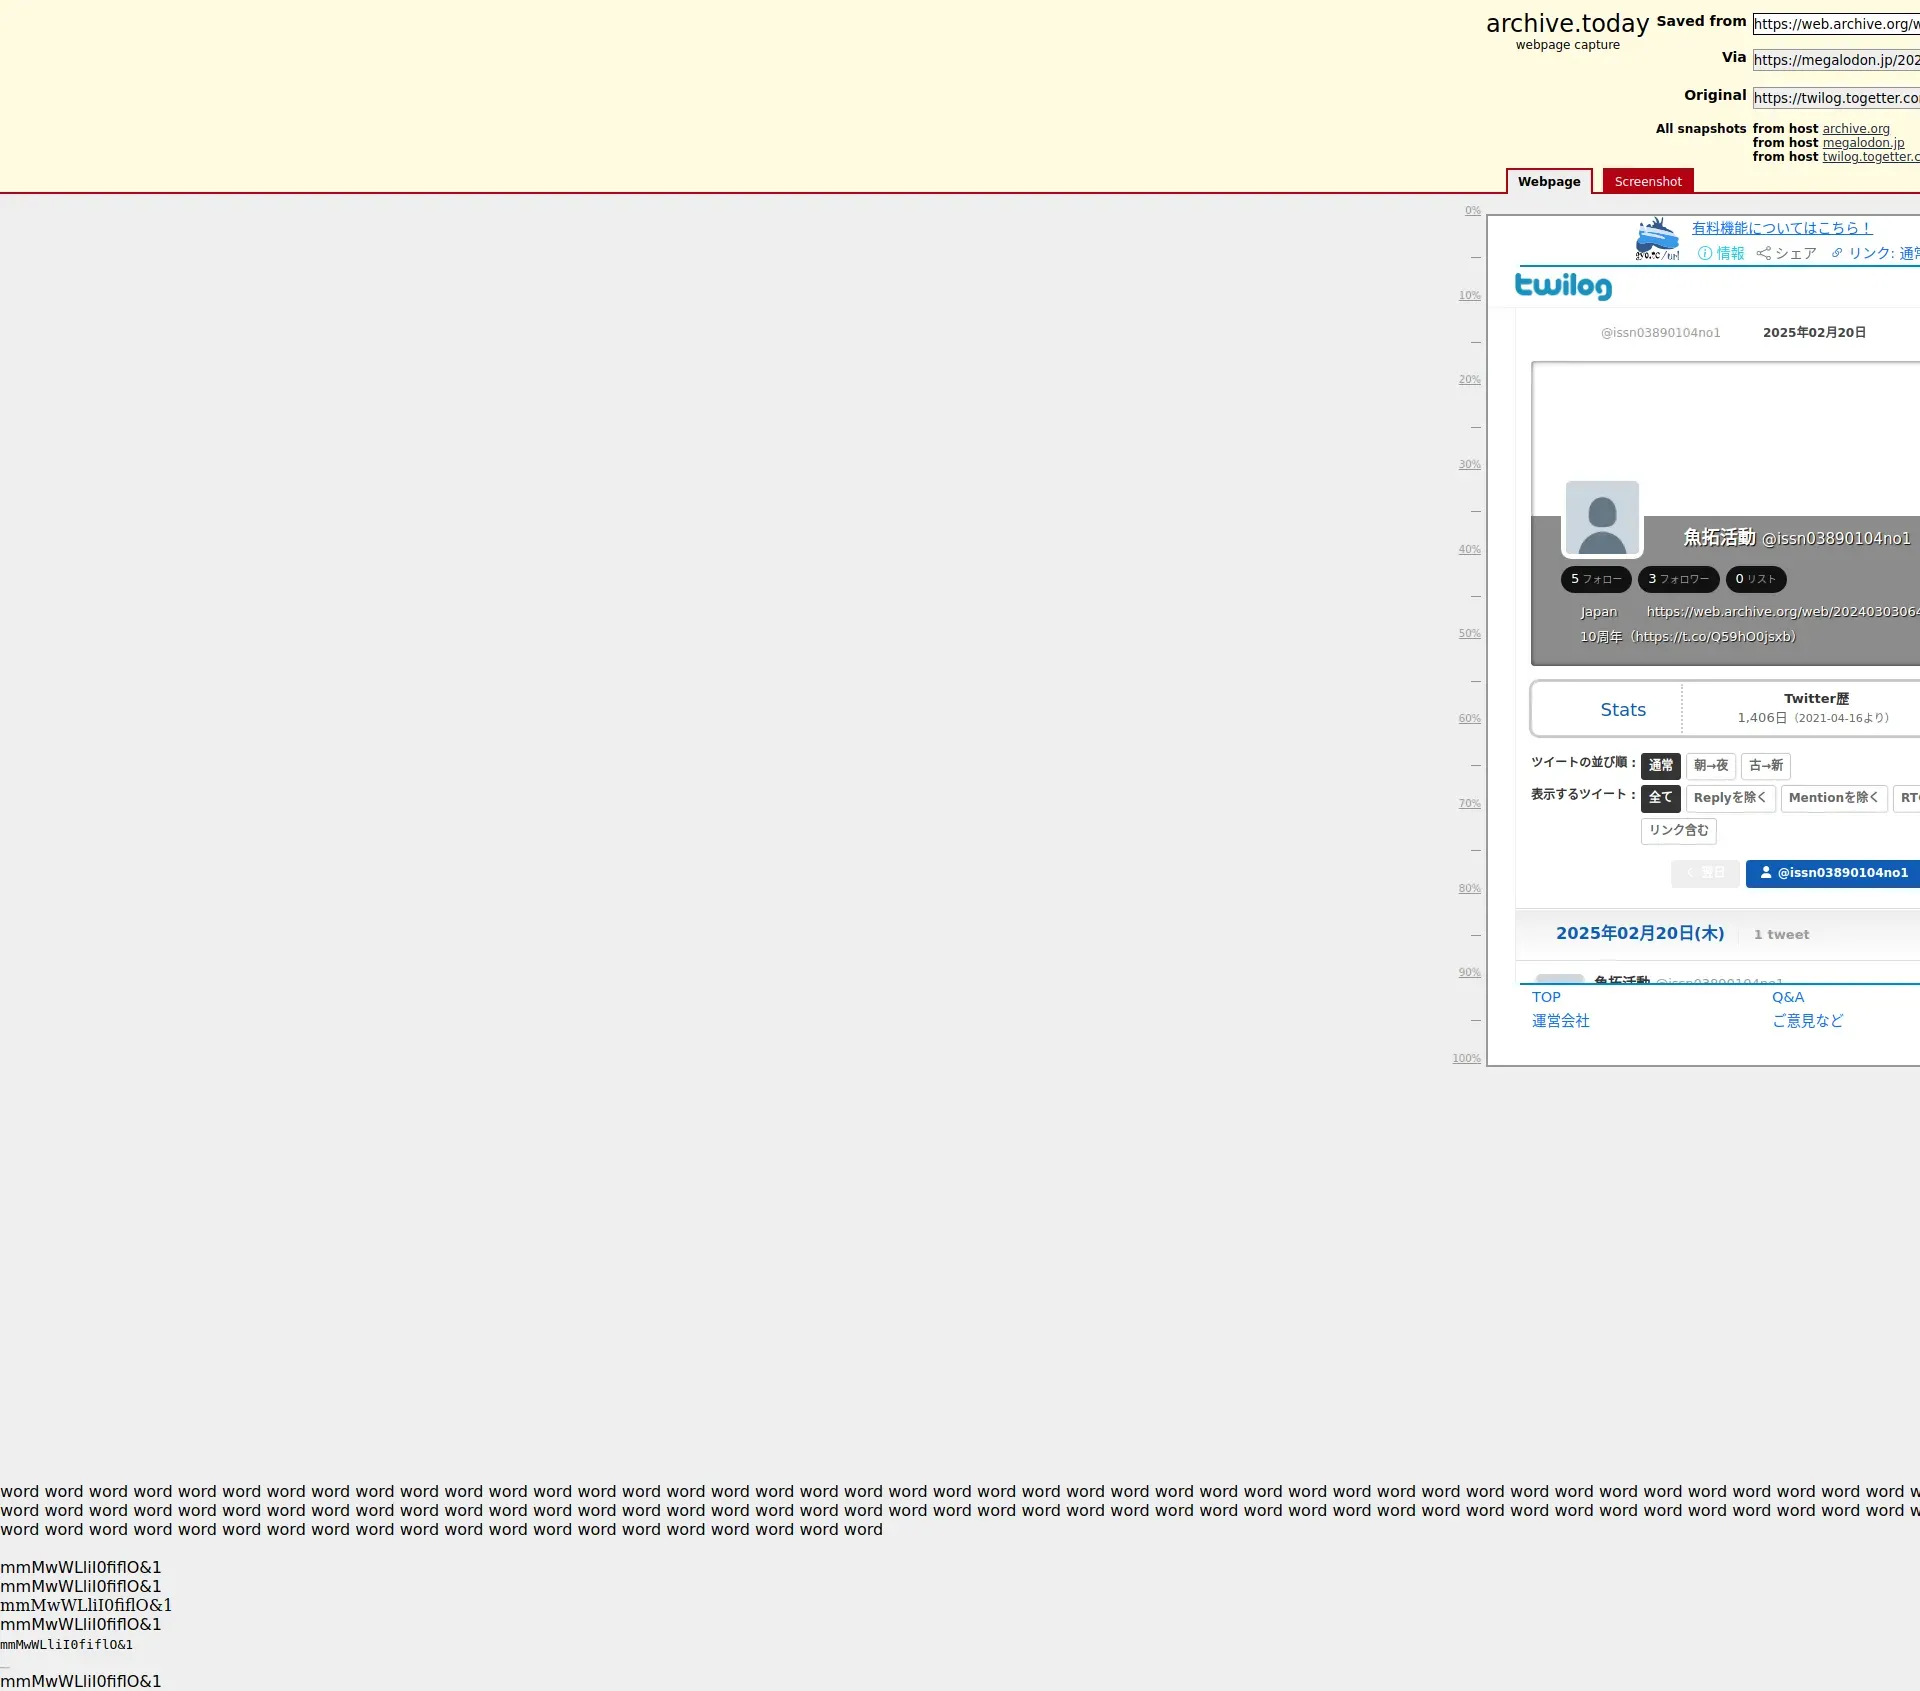Jump to the 50% page position marker
The image size is (1920, 1691).
tap(1469, 634)
